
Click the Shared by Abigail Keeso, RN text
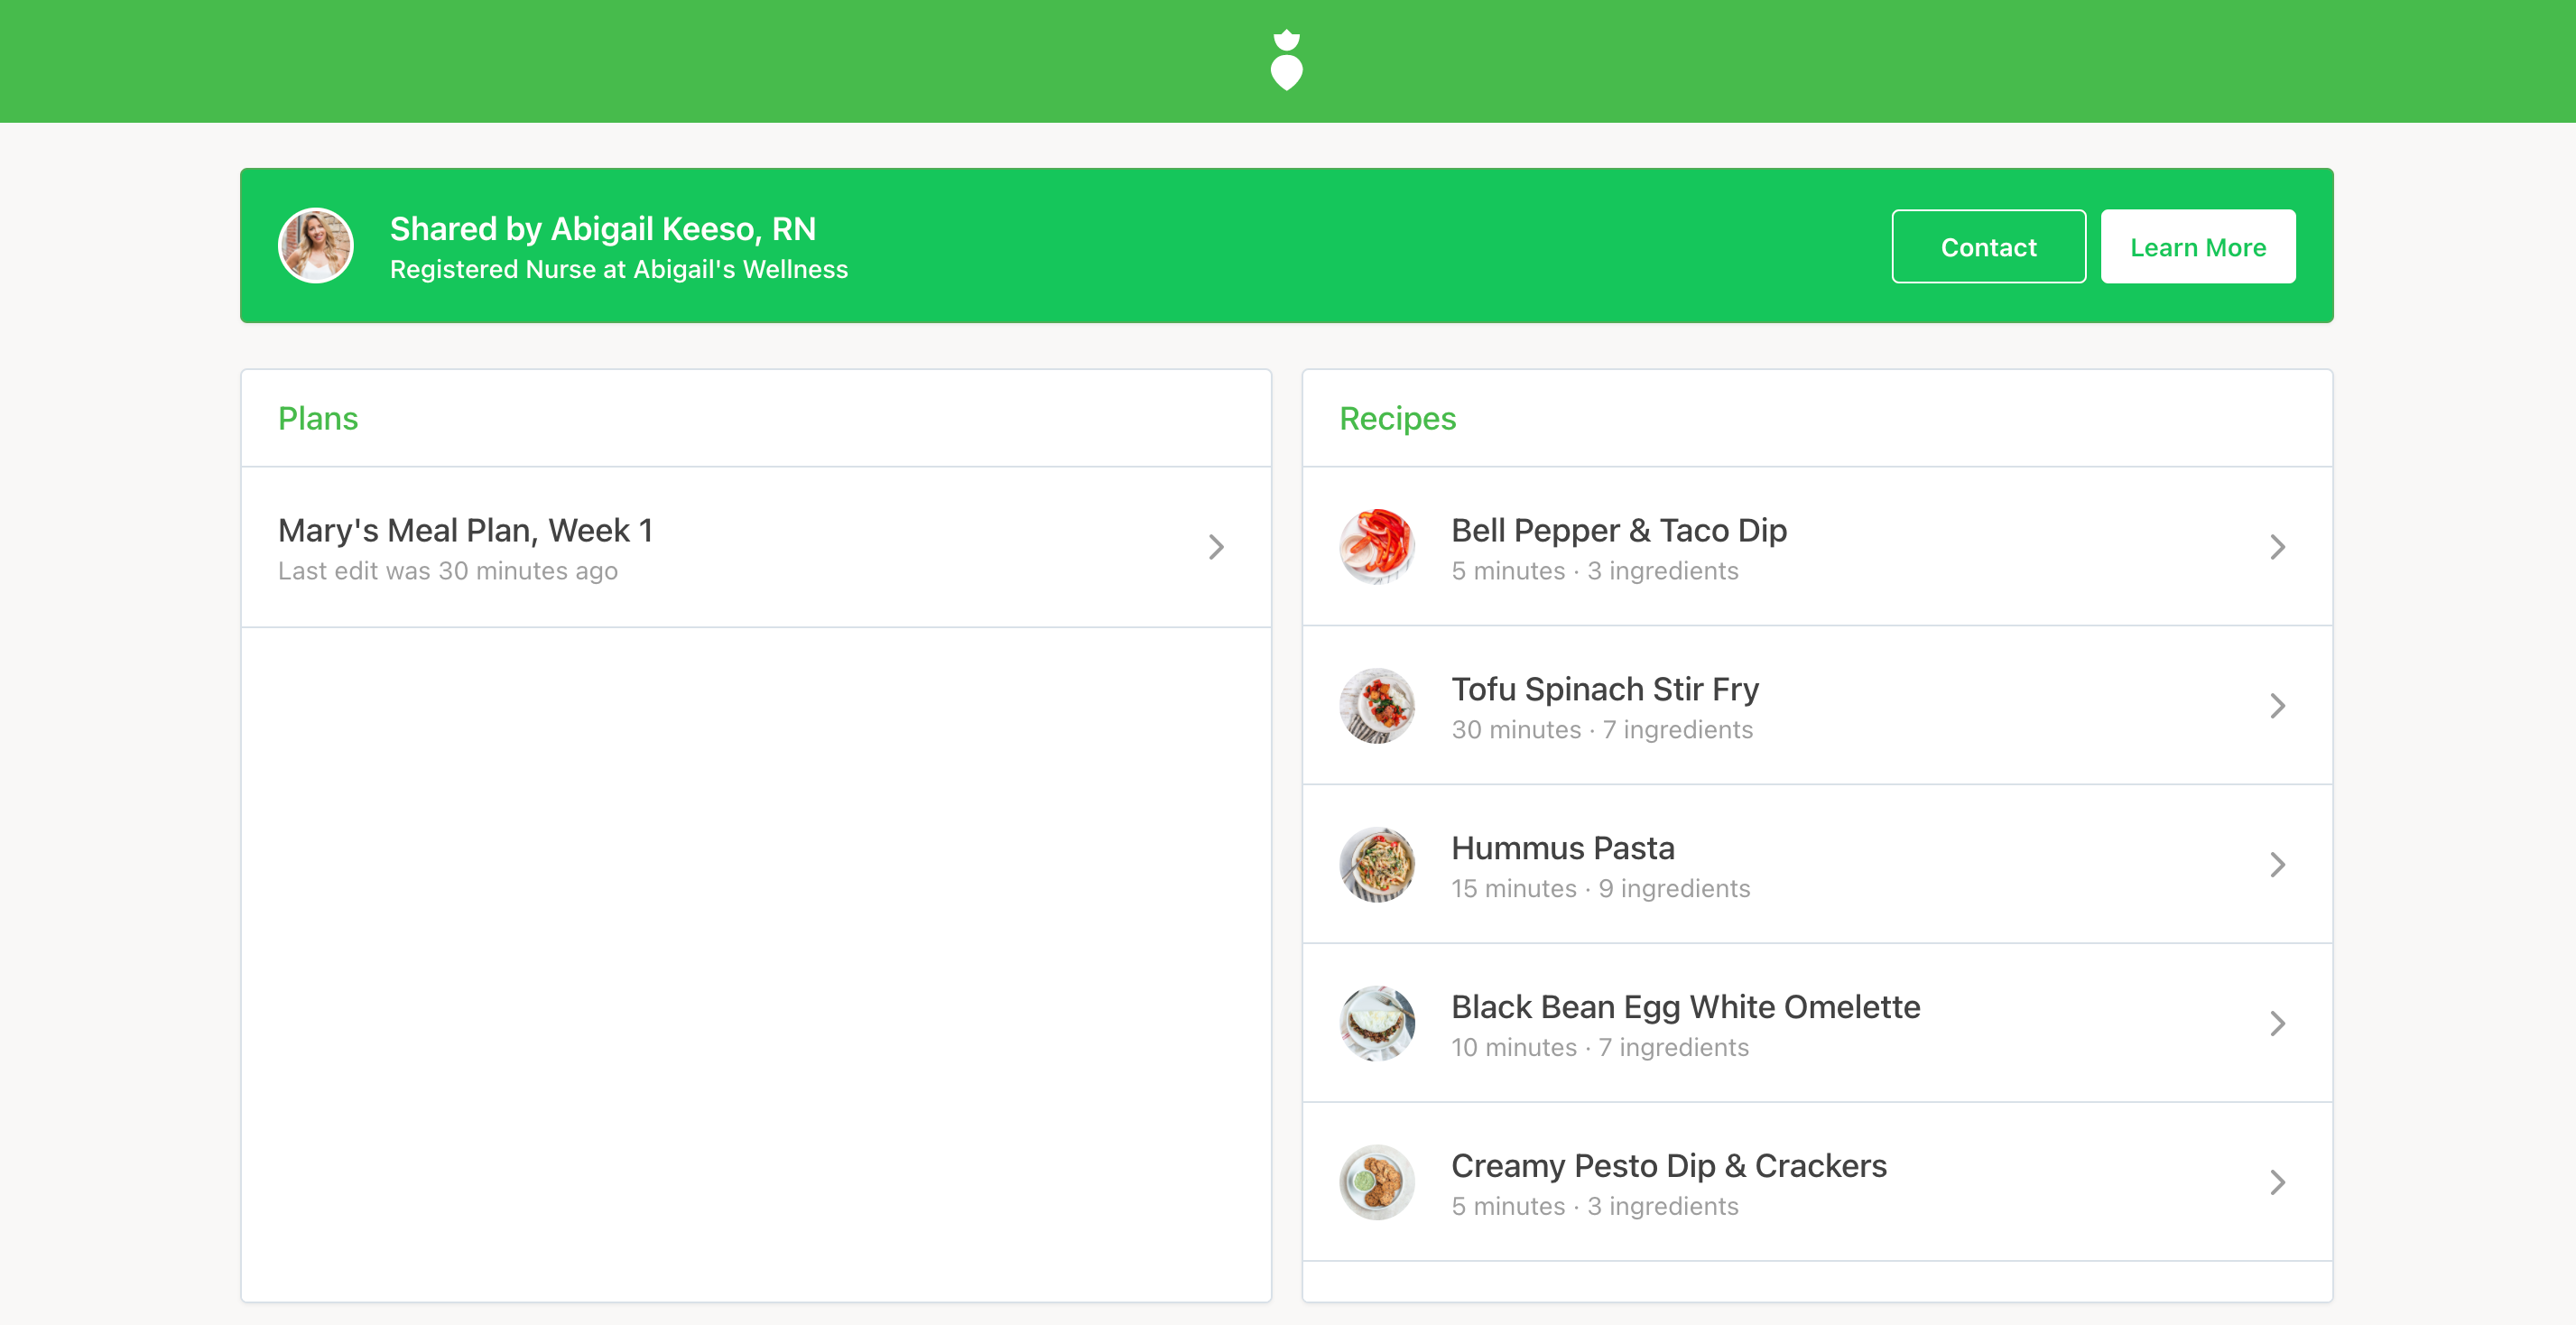tap(603, 229)
